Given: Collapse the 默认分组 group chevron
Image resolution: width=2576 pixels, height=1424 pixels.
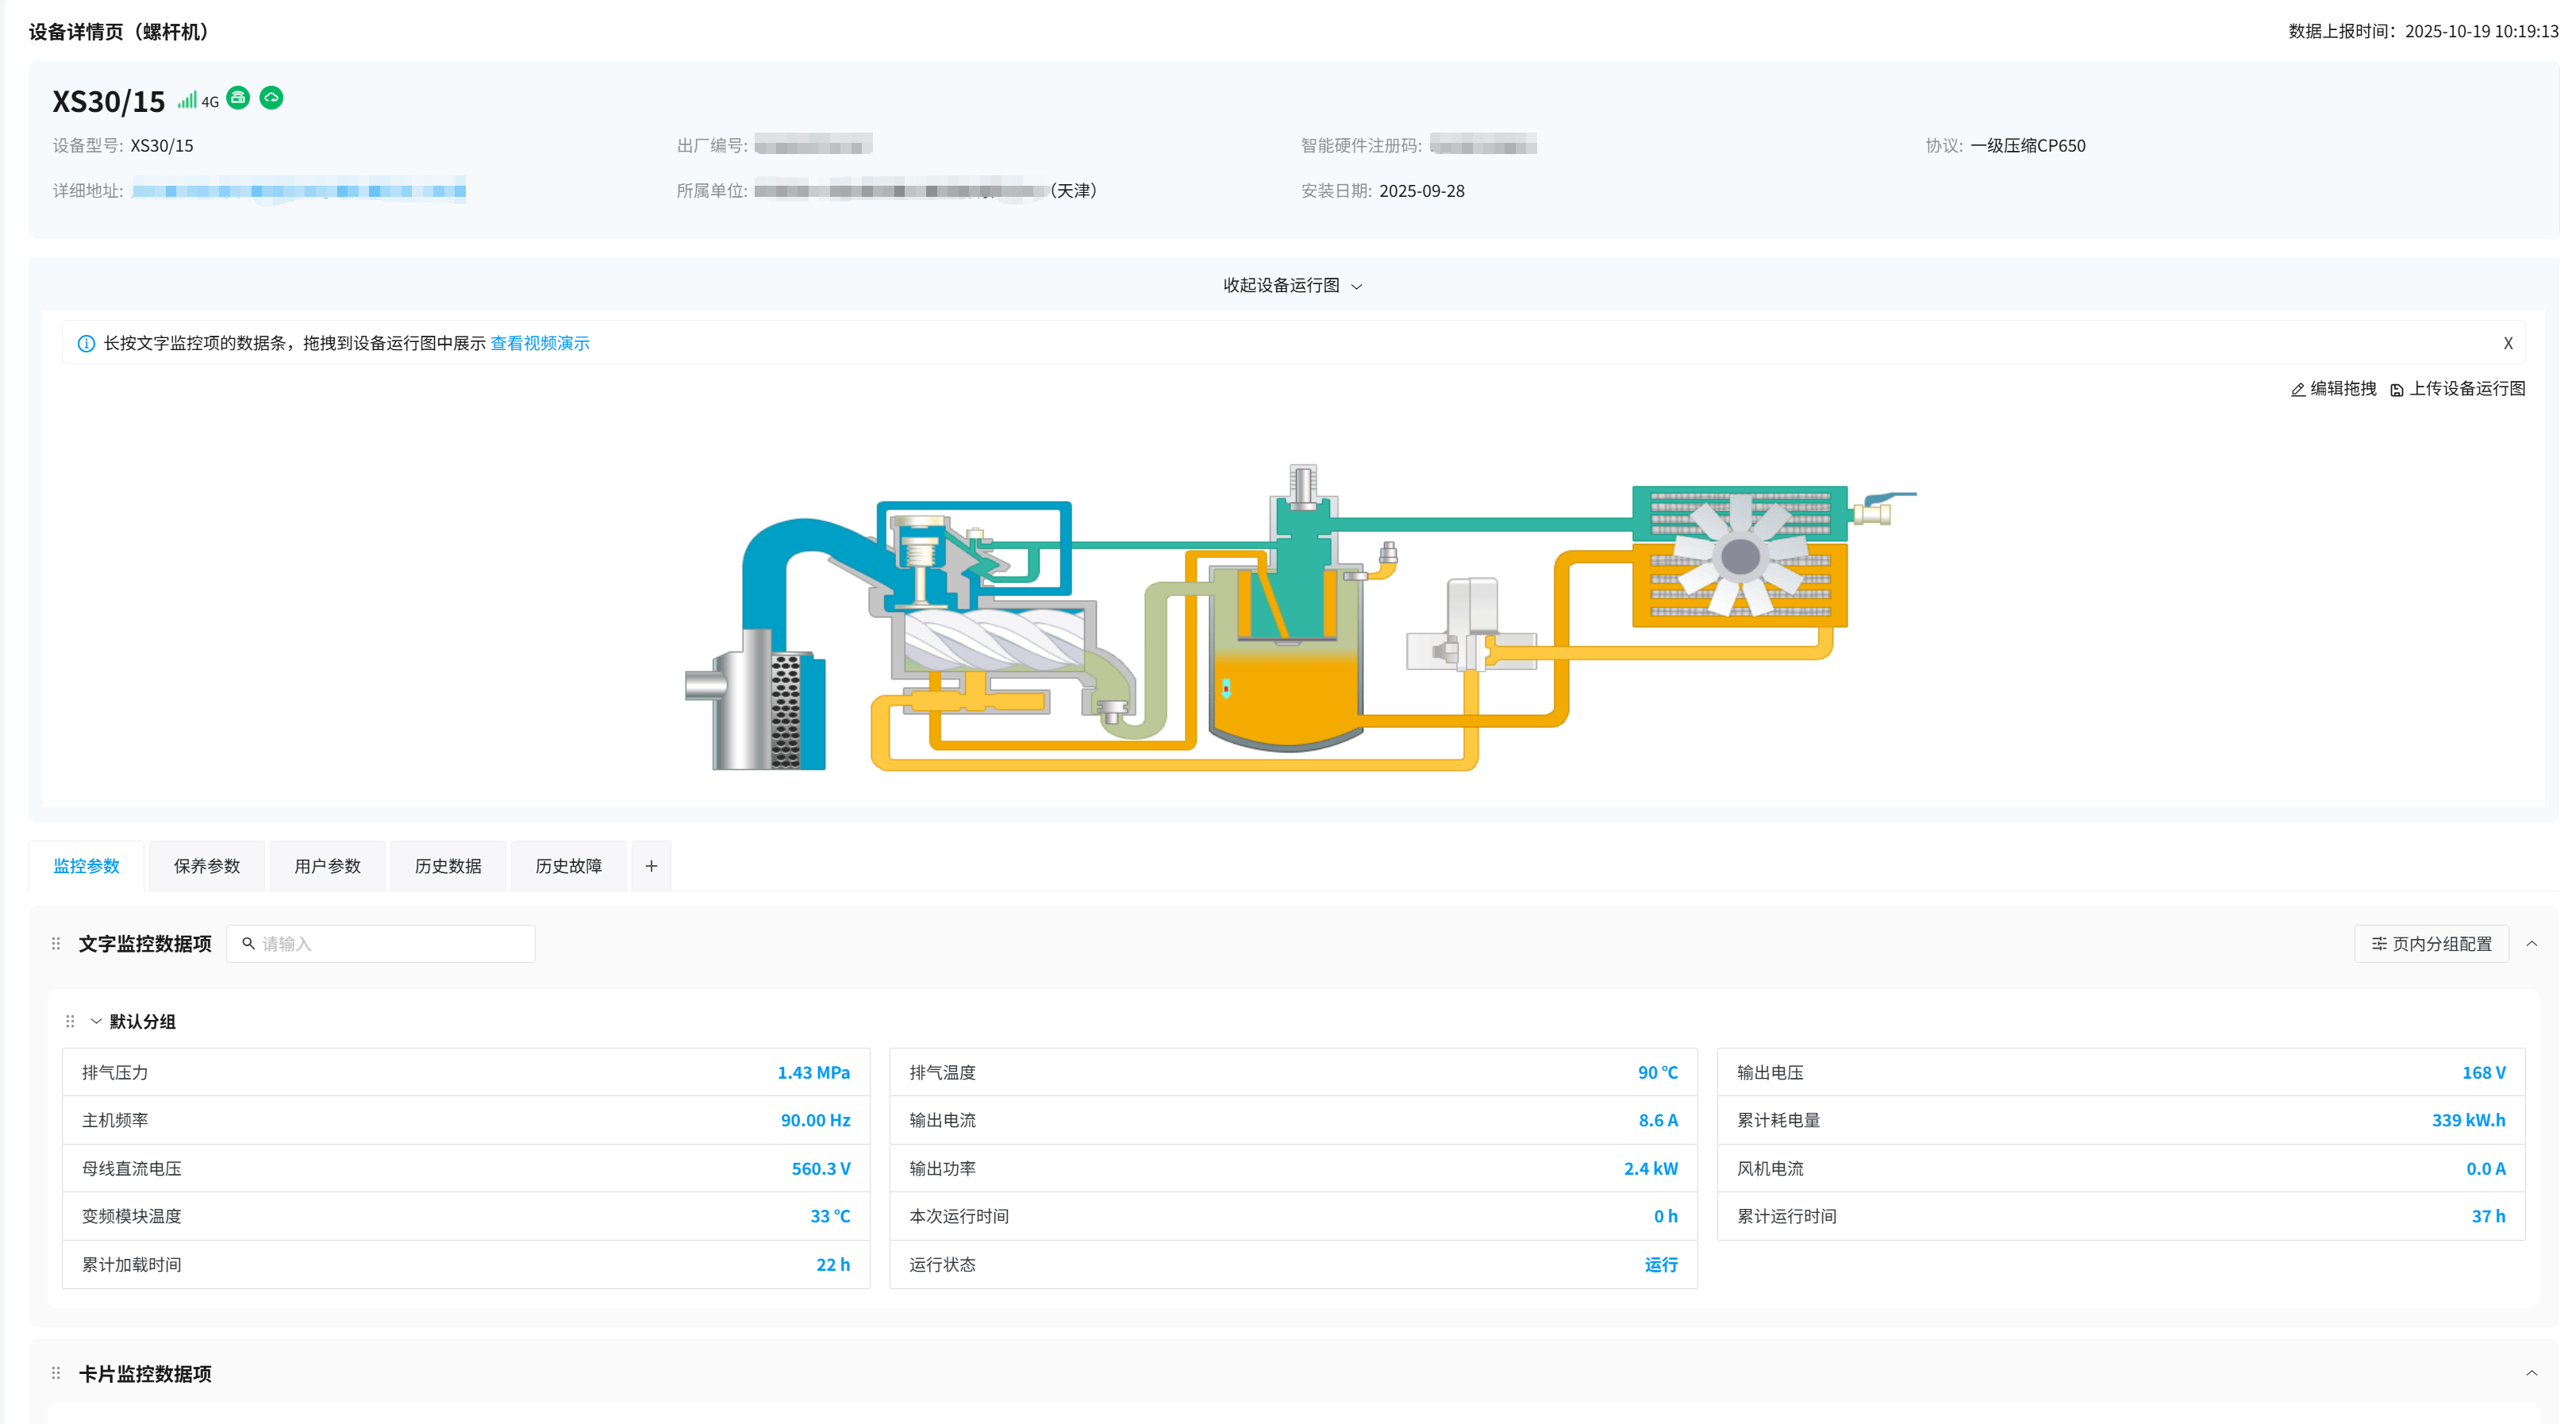Looking at the screenshot, I should pos(96,1021).
